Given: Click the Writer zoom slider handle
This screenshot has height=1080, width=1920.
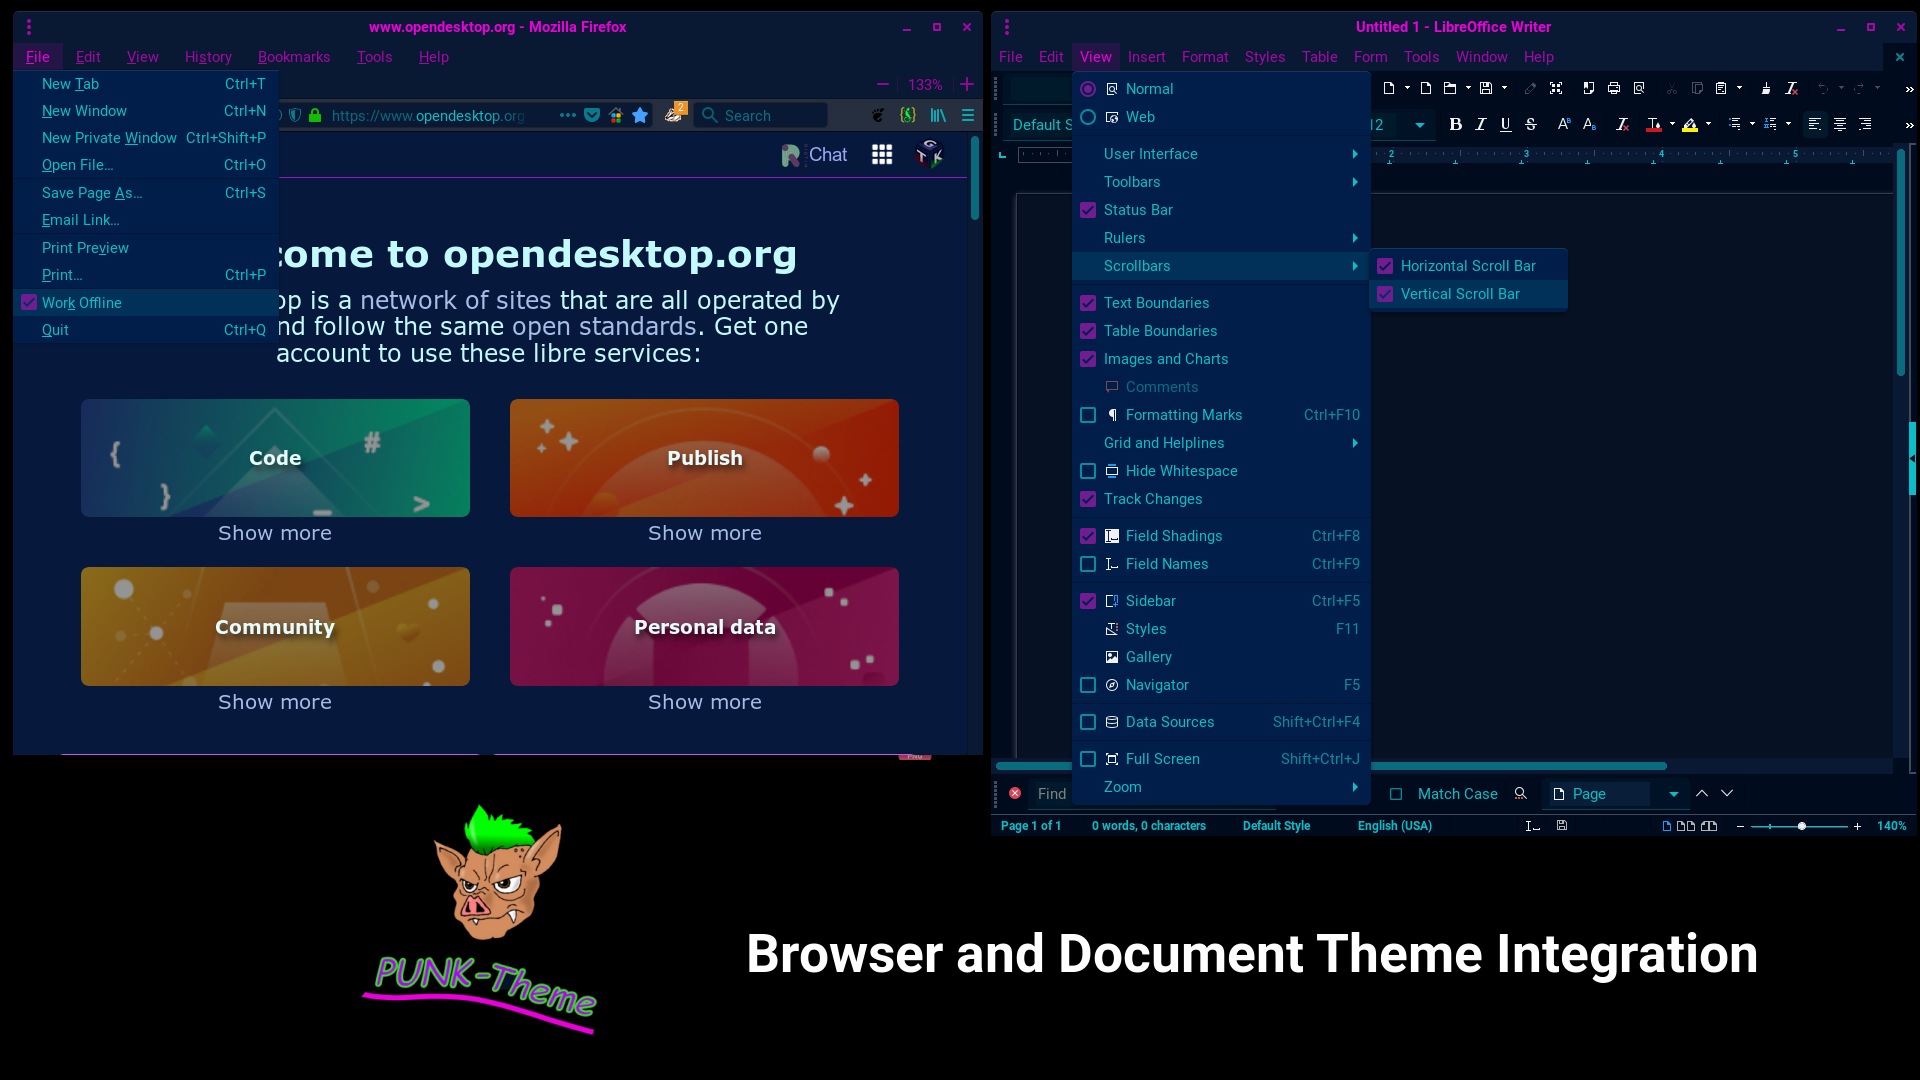Looking at the screenshot, I should 1802,826.
